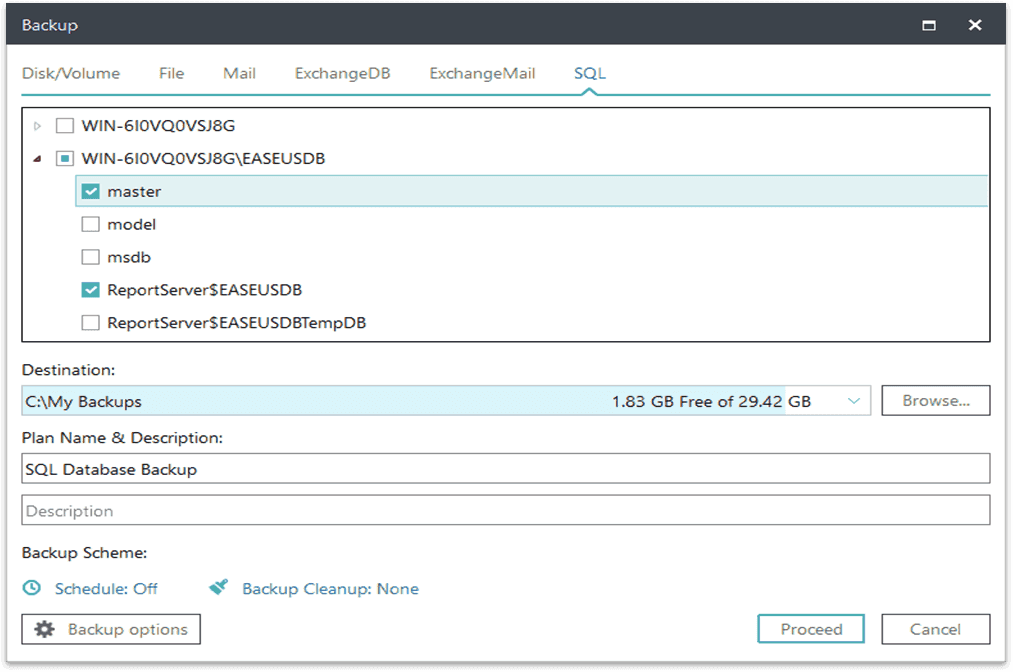This screenshot has height=672, width=1013.
Task: Click the C:\My Backups destination field
Action: pos(446,401)
